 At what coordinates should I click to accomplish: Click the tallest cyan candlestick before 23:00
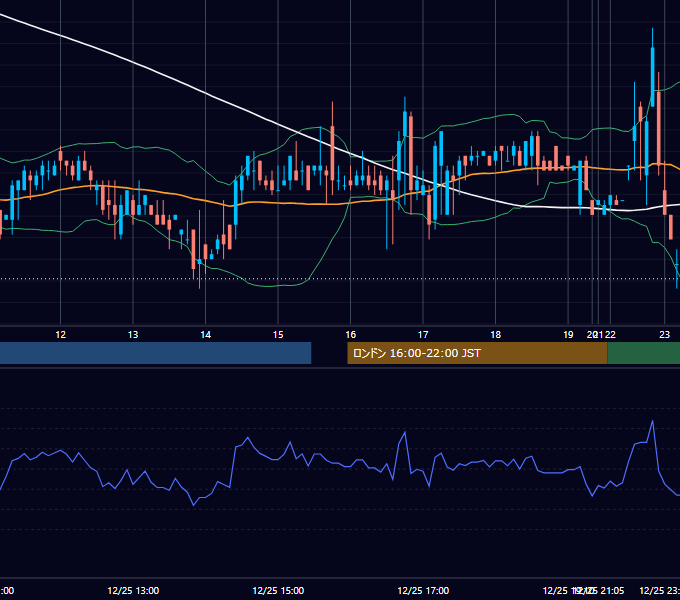pos(652,77)
